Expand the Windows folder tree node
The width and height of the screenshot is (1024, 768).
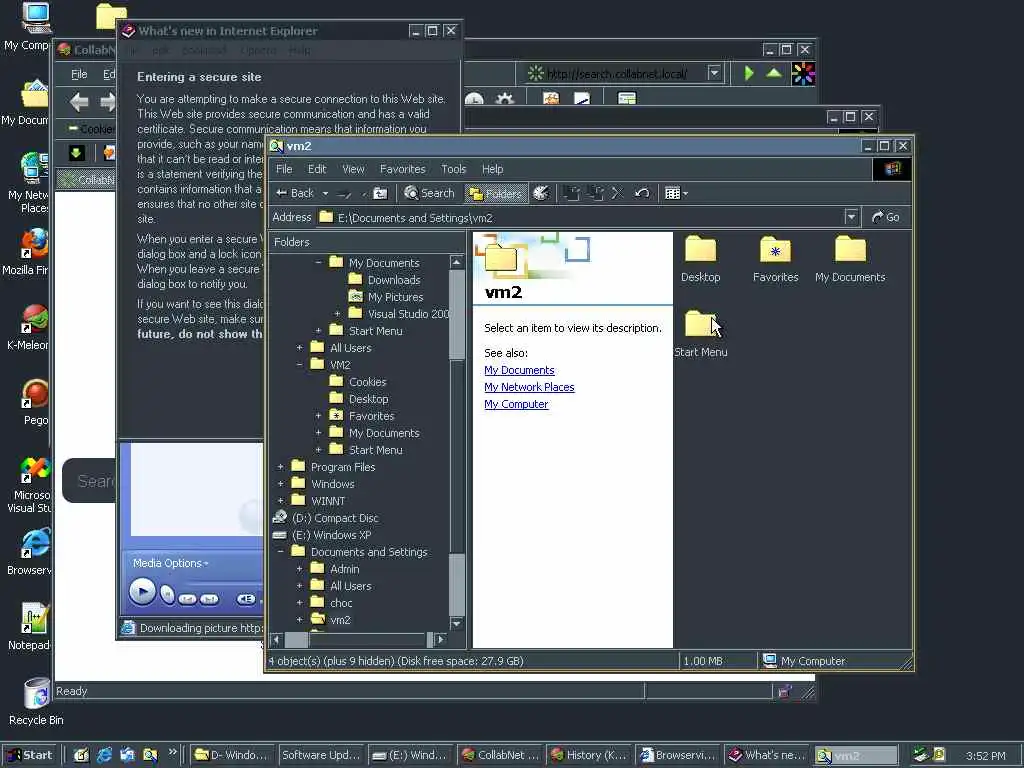(280, 484)
